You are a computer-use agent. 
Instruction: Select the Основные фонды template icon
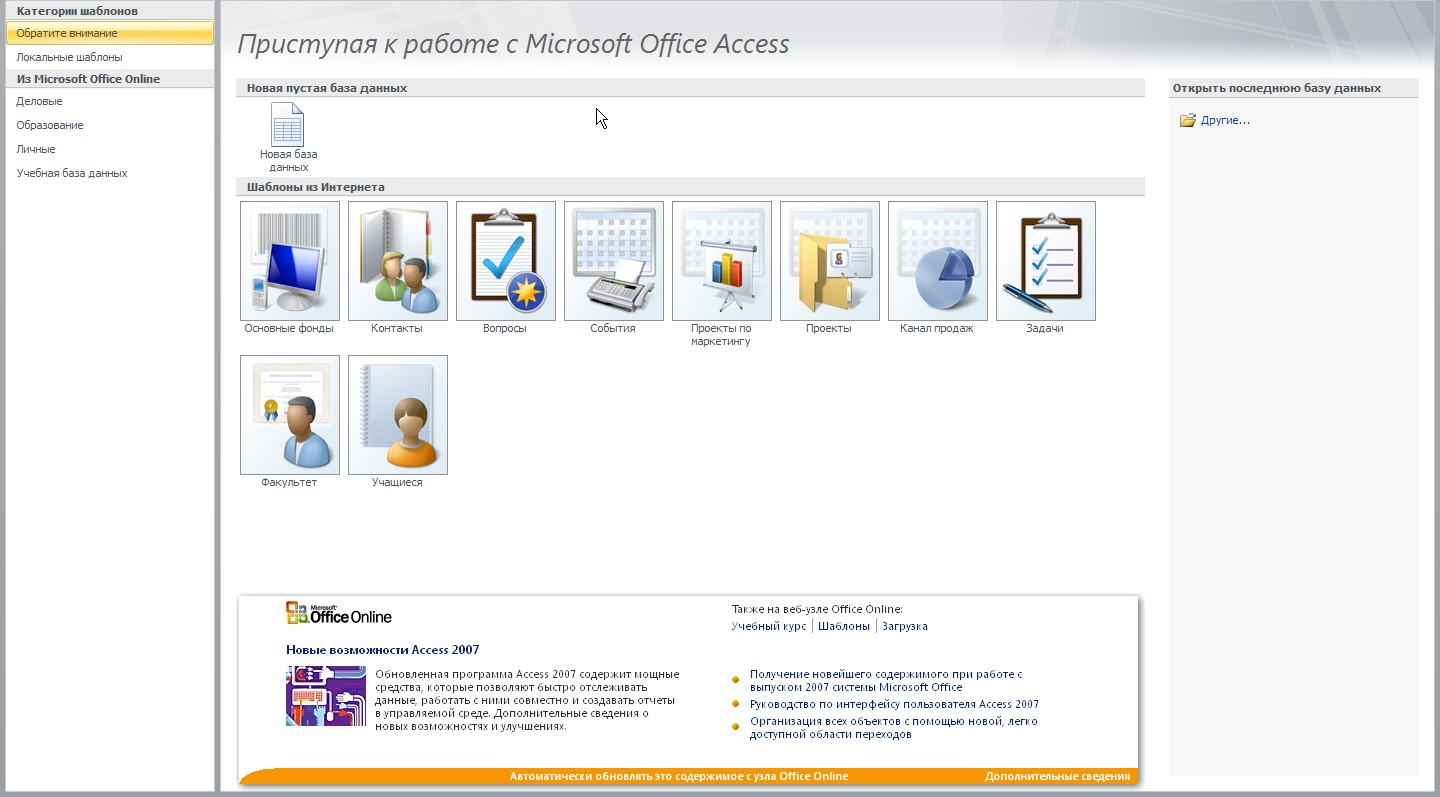(x=290, y=261)
